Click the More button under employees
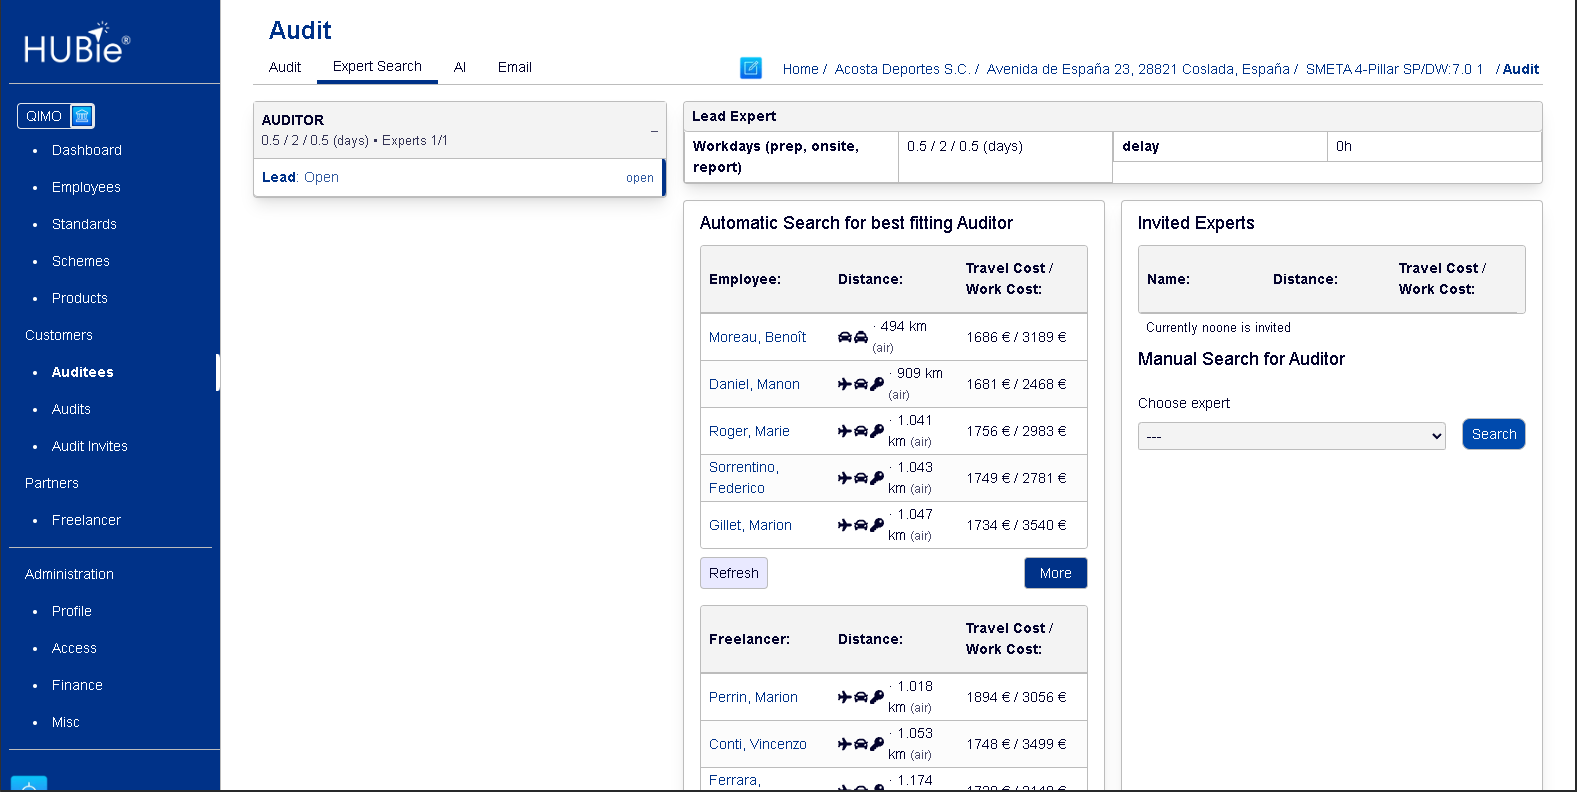1577x792 pixels. tap(1055, 573)
